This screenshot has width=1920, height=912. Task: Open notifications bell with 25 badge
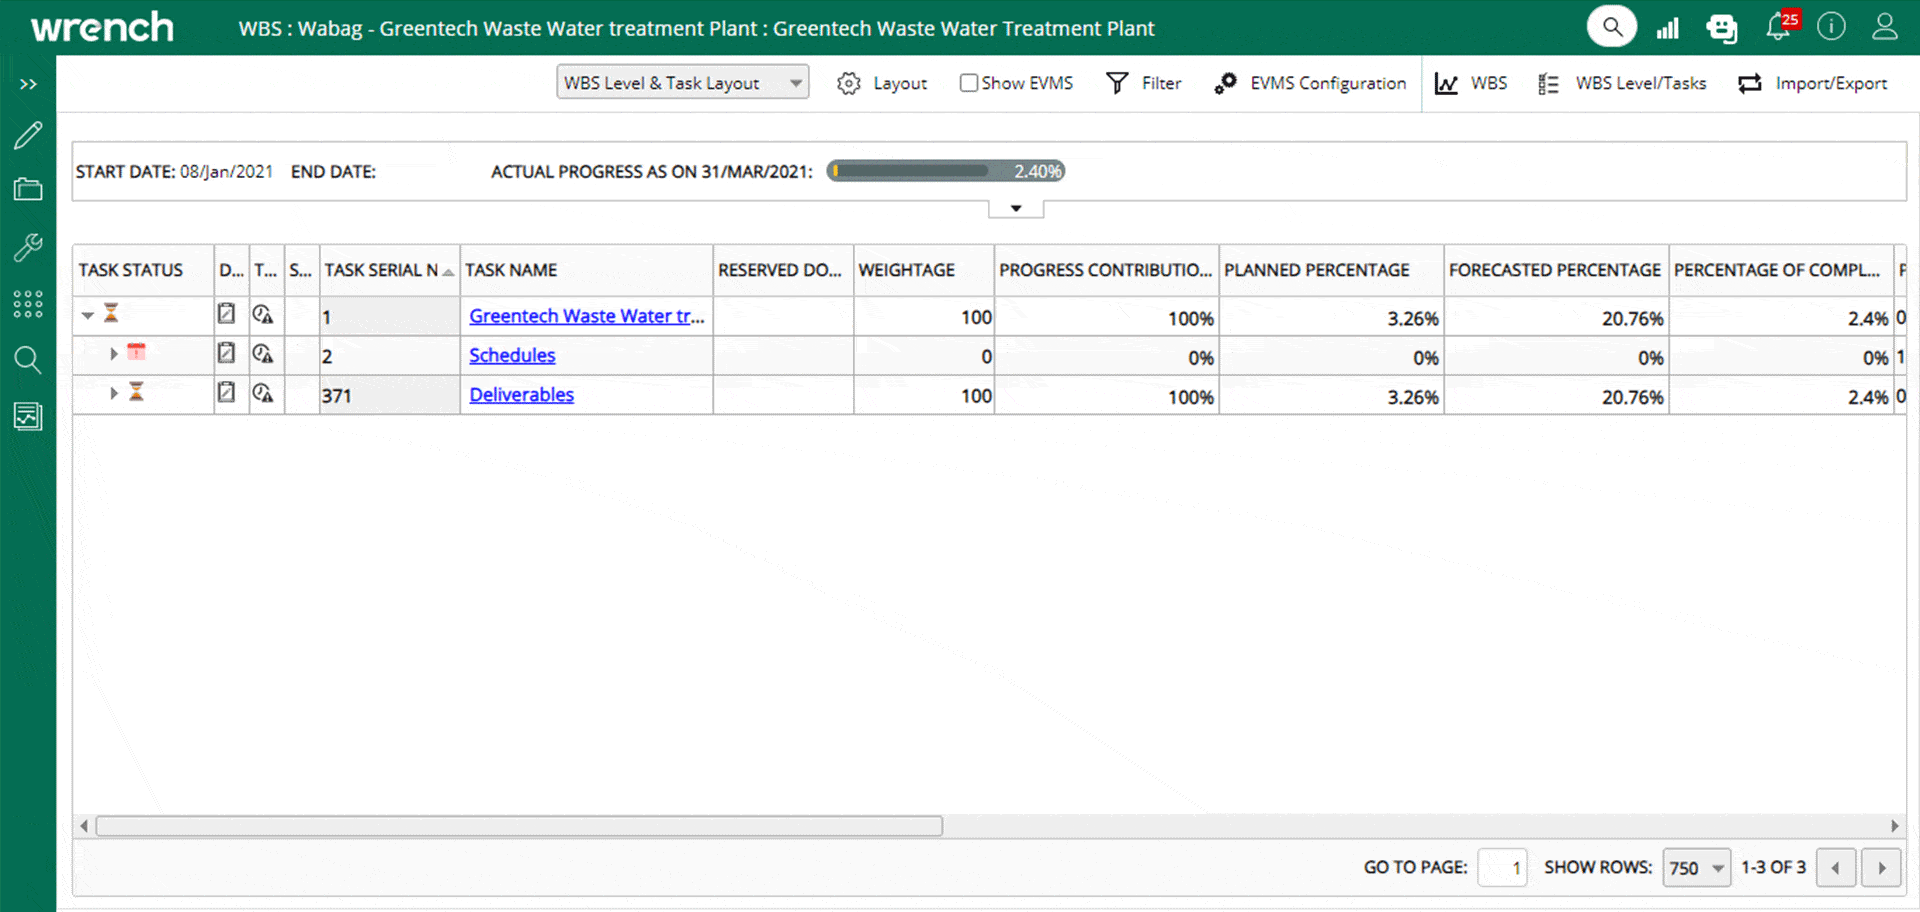click(x=1781, y=25)
